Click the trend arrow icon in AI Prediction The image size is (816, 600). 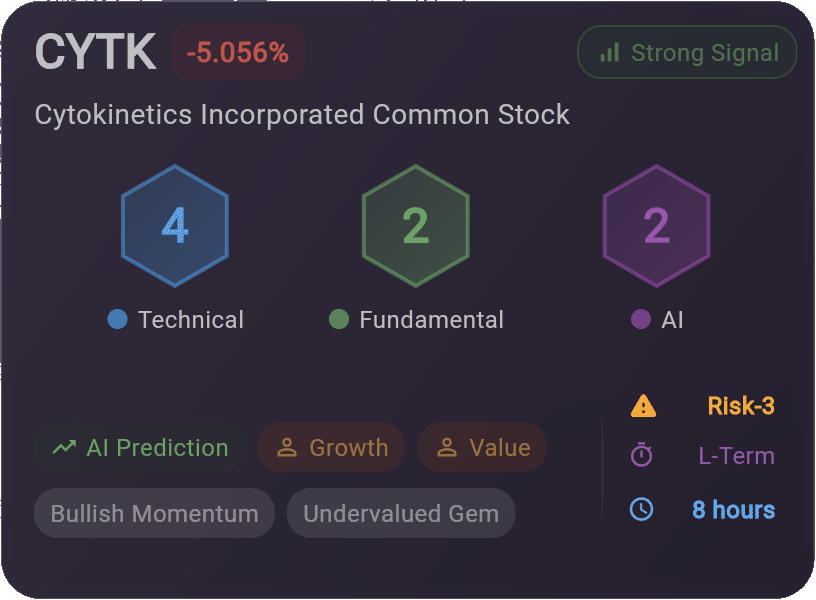[64, 447]
